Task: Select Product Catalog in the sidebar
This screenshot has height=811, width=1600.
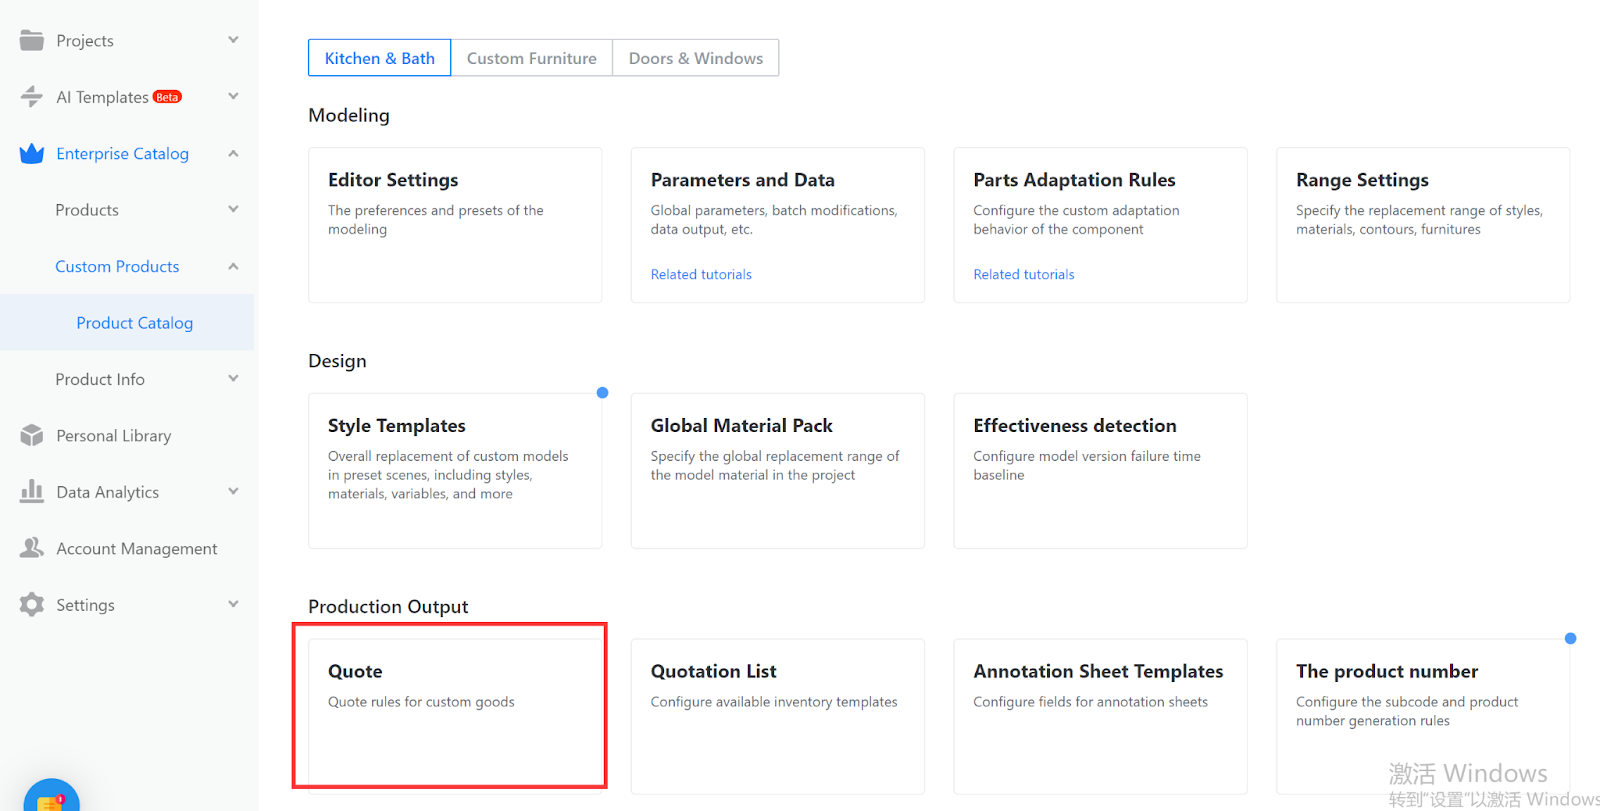Action: click(x=135, y=323)
